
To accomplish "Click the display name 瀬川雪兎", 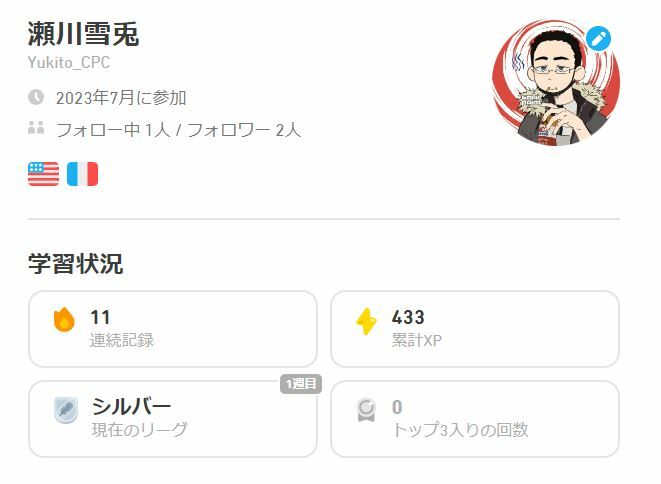I will click(83, 33).
